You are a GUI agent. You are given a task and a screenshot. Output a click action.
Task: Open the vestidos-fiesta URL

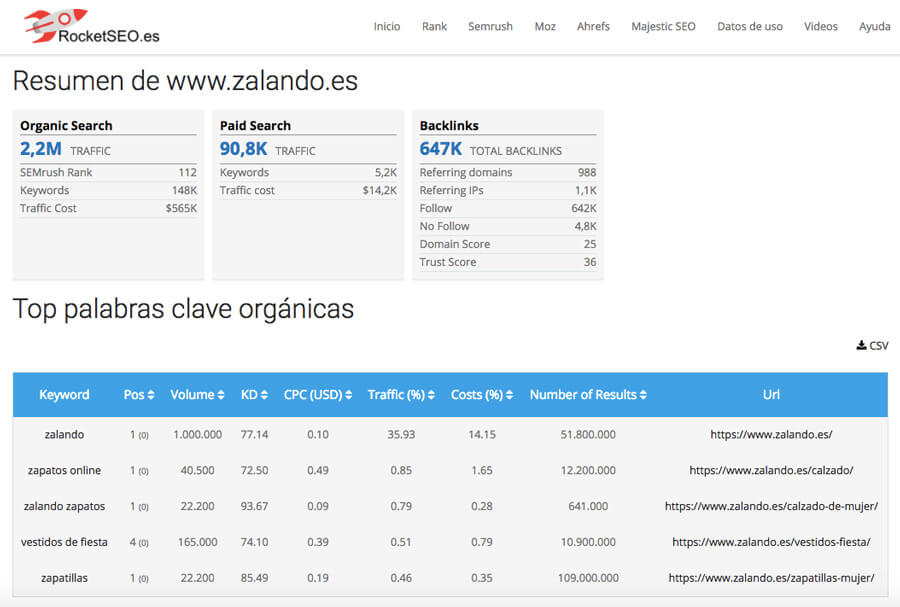point(771,542)
